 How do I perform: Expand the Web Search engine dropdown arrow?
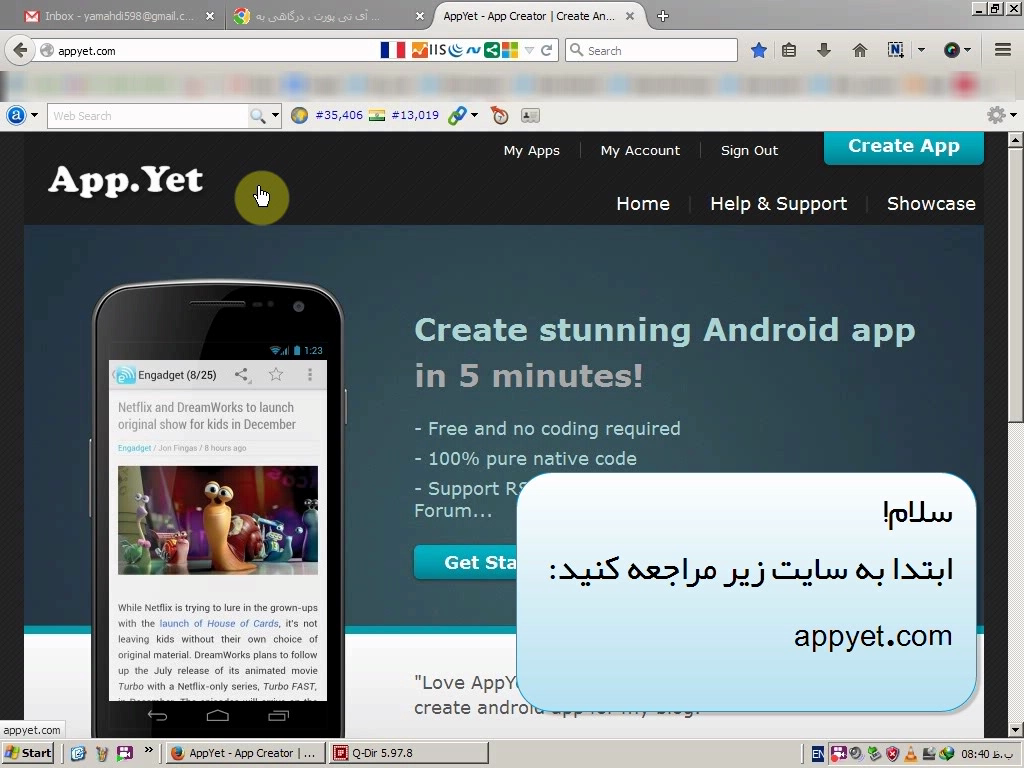click(275, 116)
